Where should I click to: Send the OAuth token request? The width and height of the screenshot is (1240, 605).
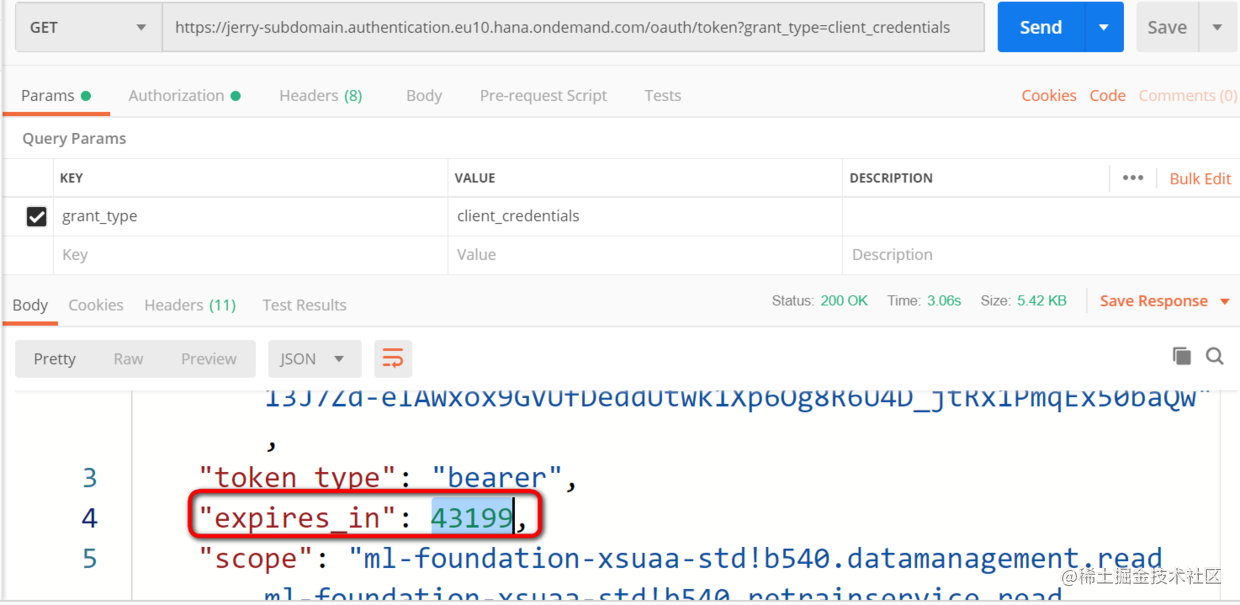(x=1040, y=27)
